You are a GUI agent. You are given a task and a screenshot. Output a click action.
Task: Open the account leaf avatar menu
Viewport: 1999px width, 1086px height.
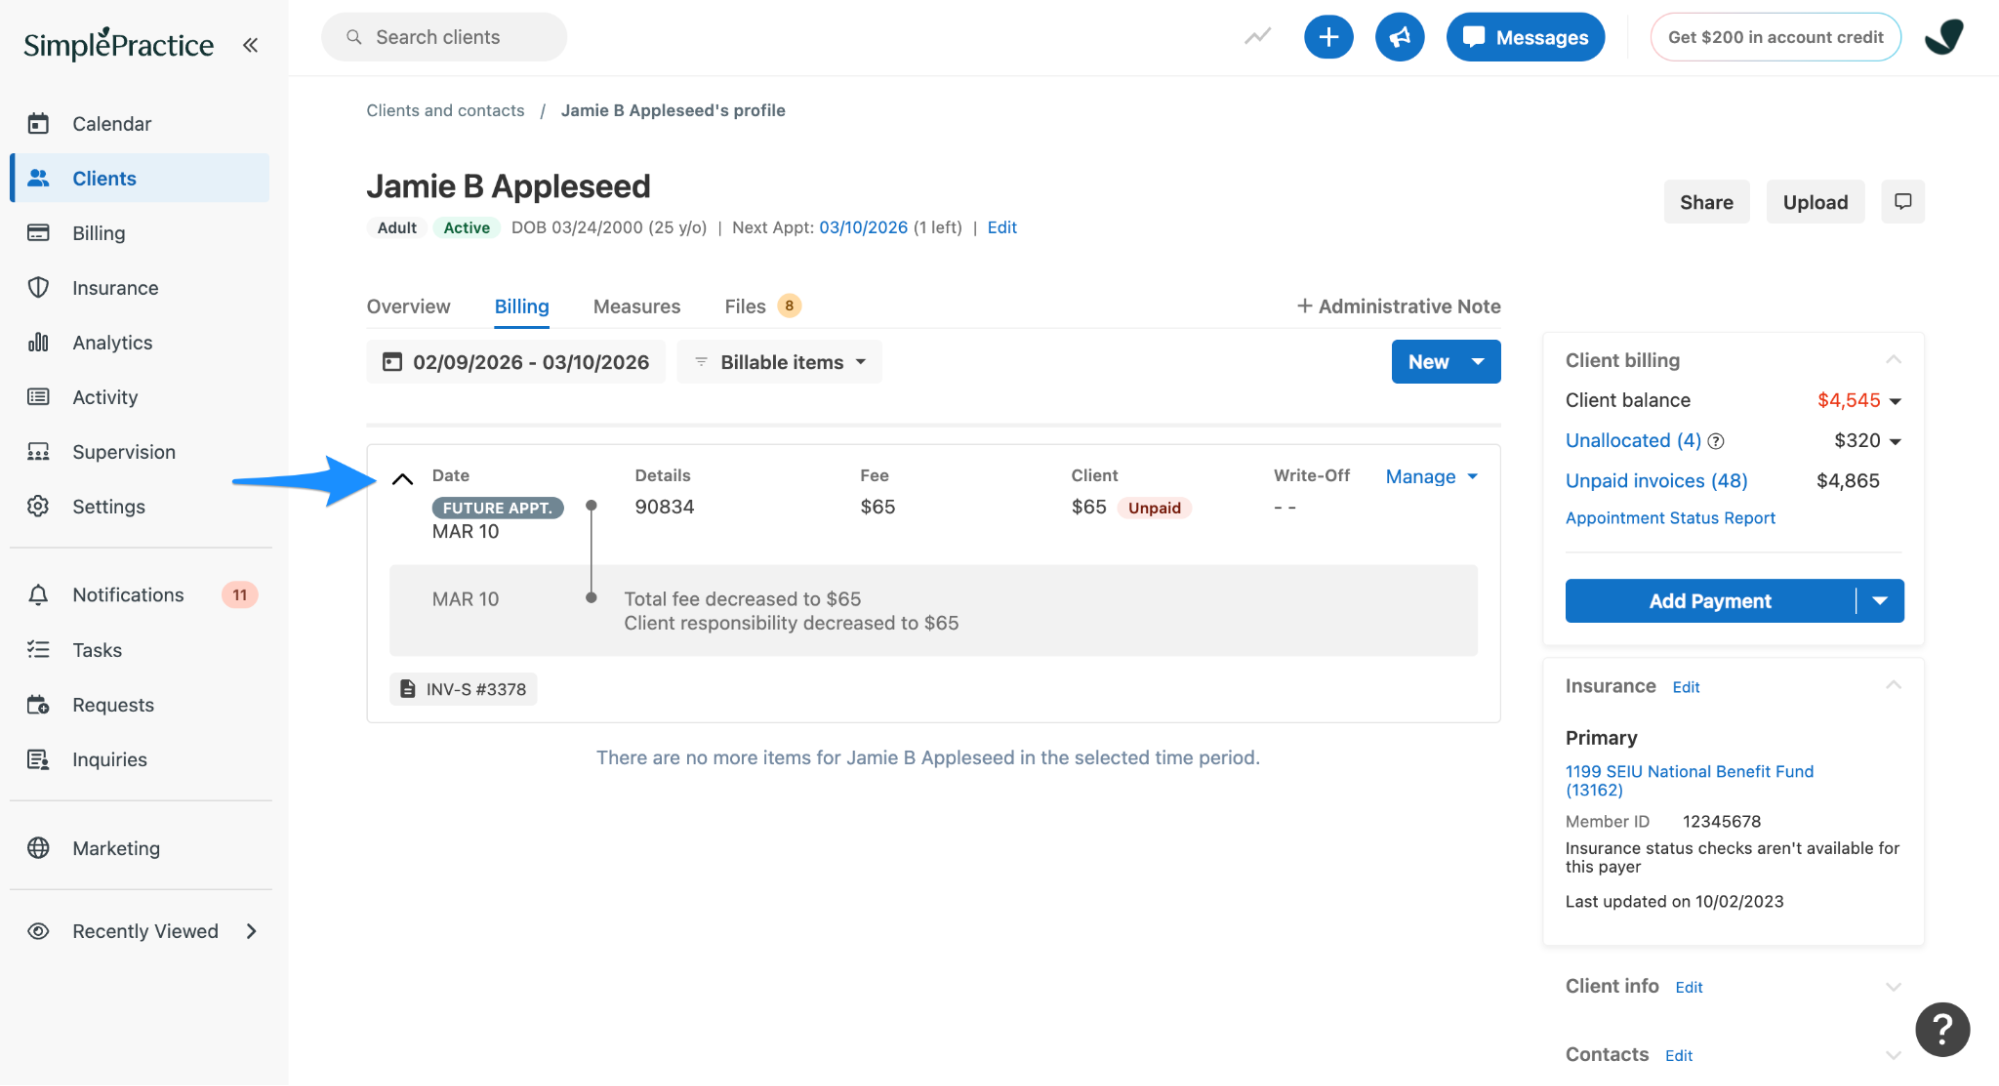tap(1943, 37)
